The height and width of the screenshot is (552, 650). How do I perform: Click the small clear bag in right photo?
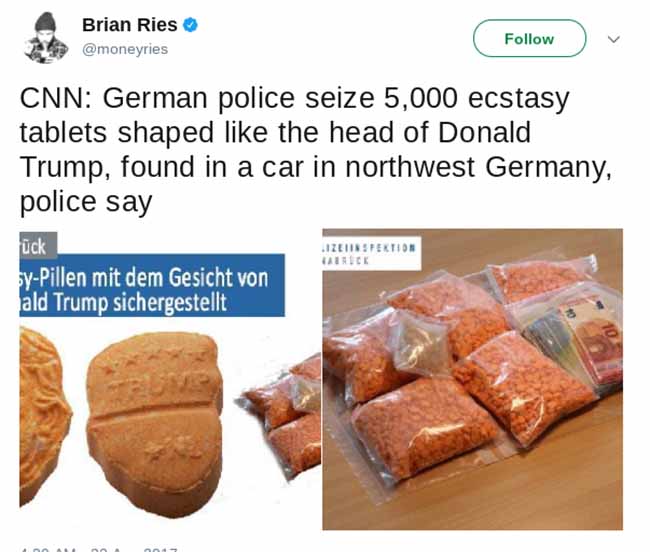click(x=420, y=345)
